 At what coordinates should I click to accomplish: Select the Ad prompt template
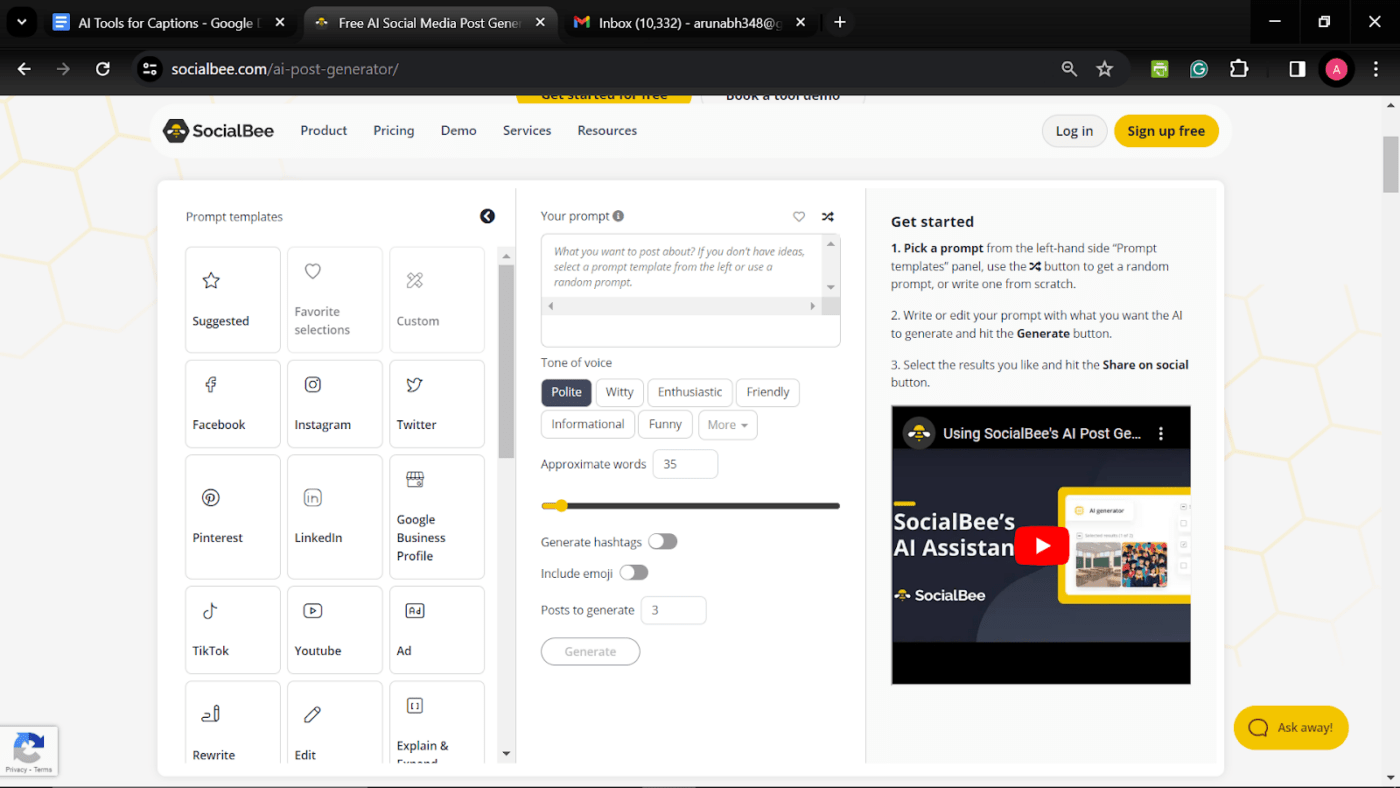coord(436,630)
